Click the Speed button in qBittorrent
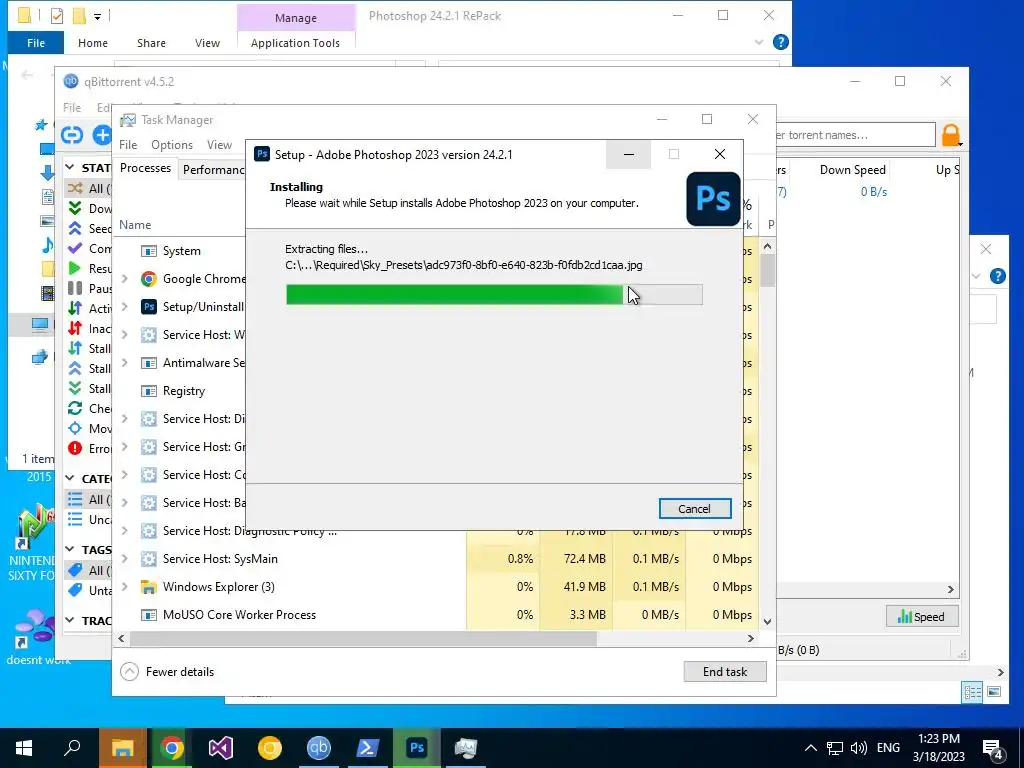Image resolution: width=1024 pixels, height=768 pixels. pyautogui.click(x=921, y=617)
